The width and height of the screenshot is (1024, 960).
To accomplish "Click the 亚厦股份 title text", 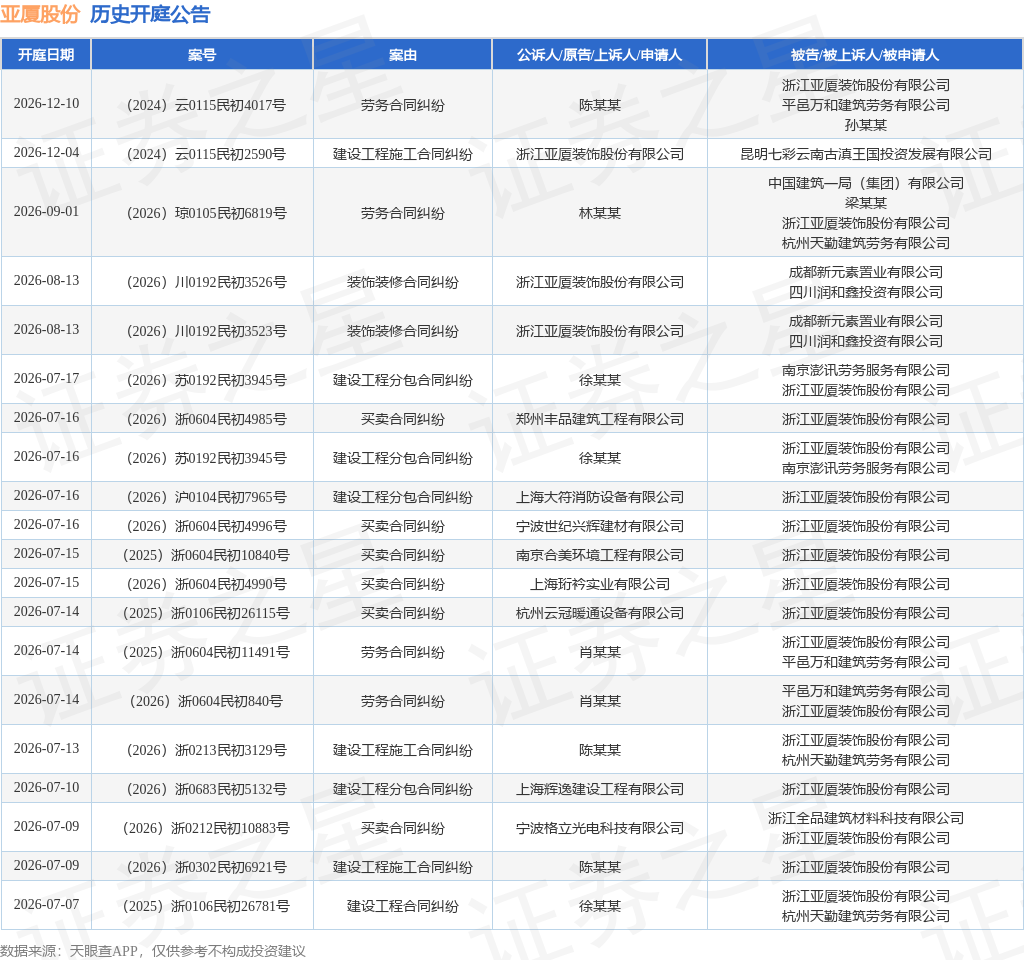I will pyautogui.click(x=40, y=14).
